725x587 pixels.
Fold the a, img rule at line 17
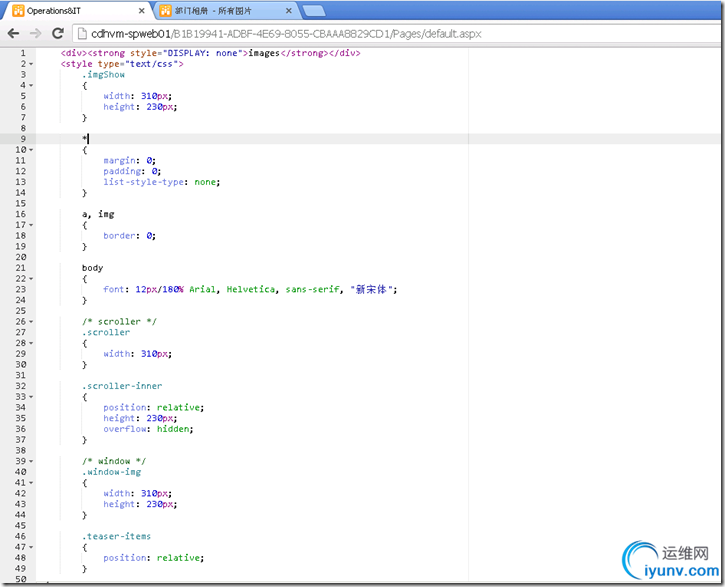tap(31, 225)
